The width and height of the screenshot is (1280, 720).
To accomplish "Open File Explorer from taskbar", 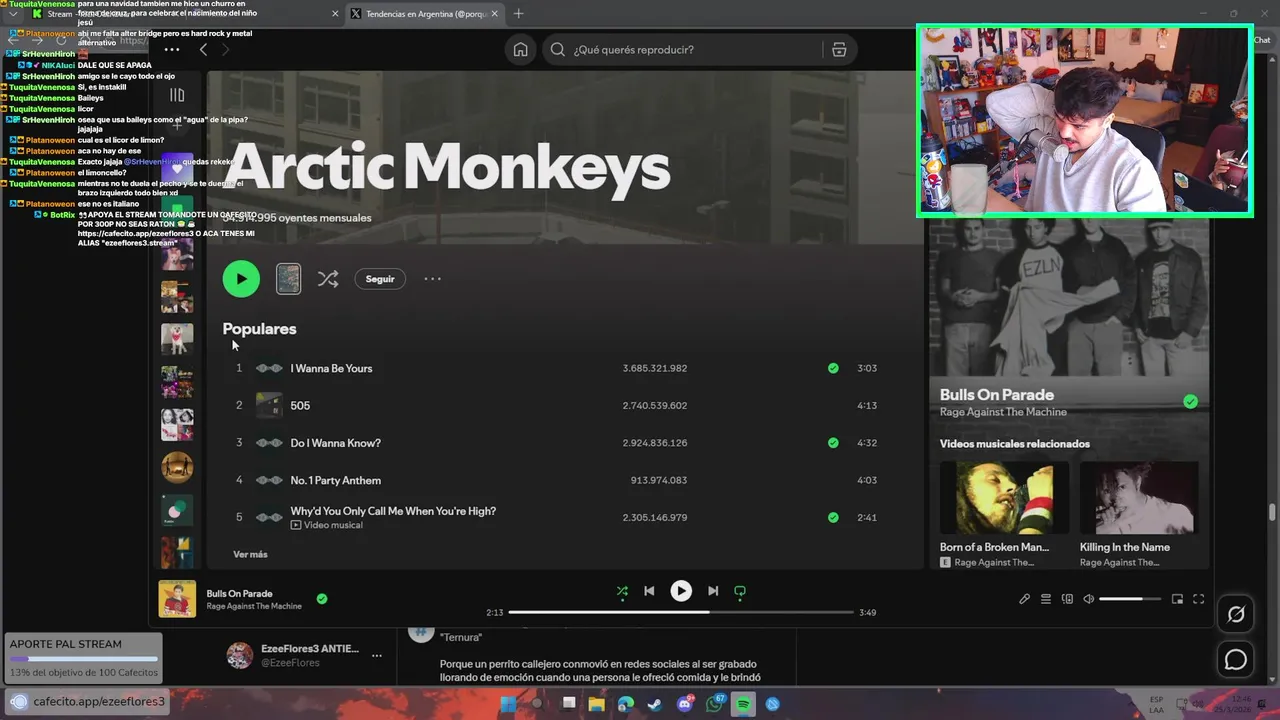I will pyautogui.click(x=597, y=704).
